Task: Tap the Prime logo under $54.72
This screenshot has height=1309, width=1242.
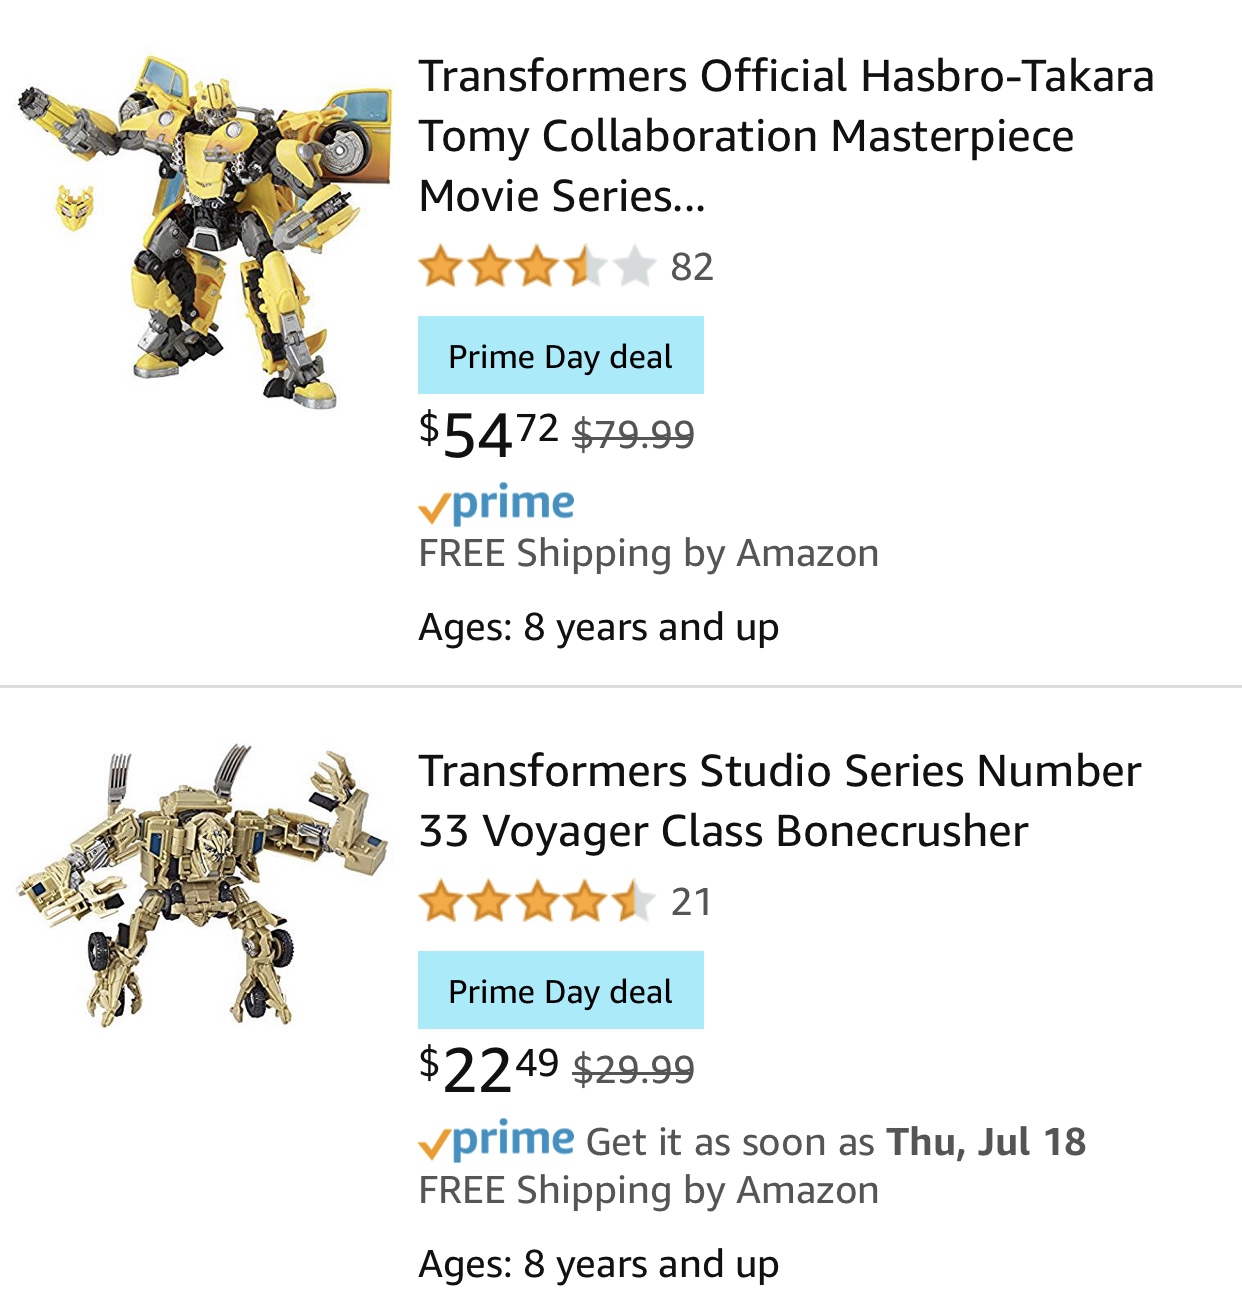Action: click(497, 504)
